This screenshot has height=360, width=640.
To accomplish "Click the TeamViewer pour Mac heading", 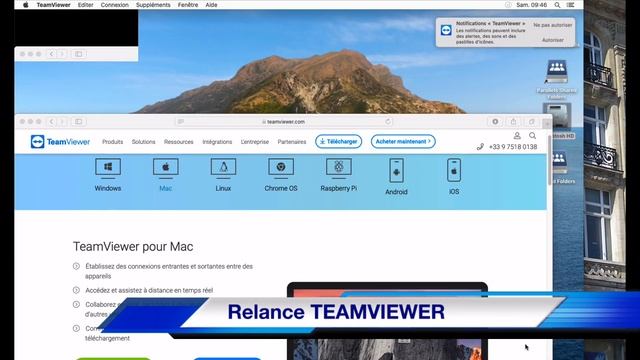I will pos(133,247).
